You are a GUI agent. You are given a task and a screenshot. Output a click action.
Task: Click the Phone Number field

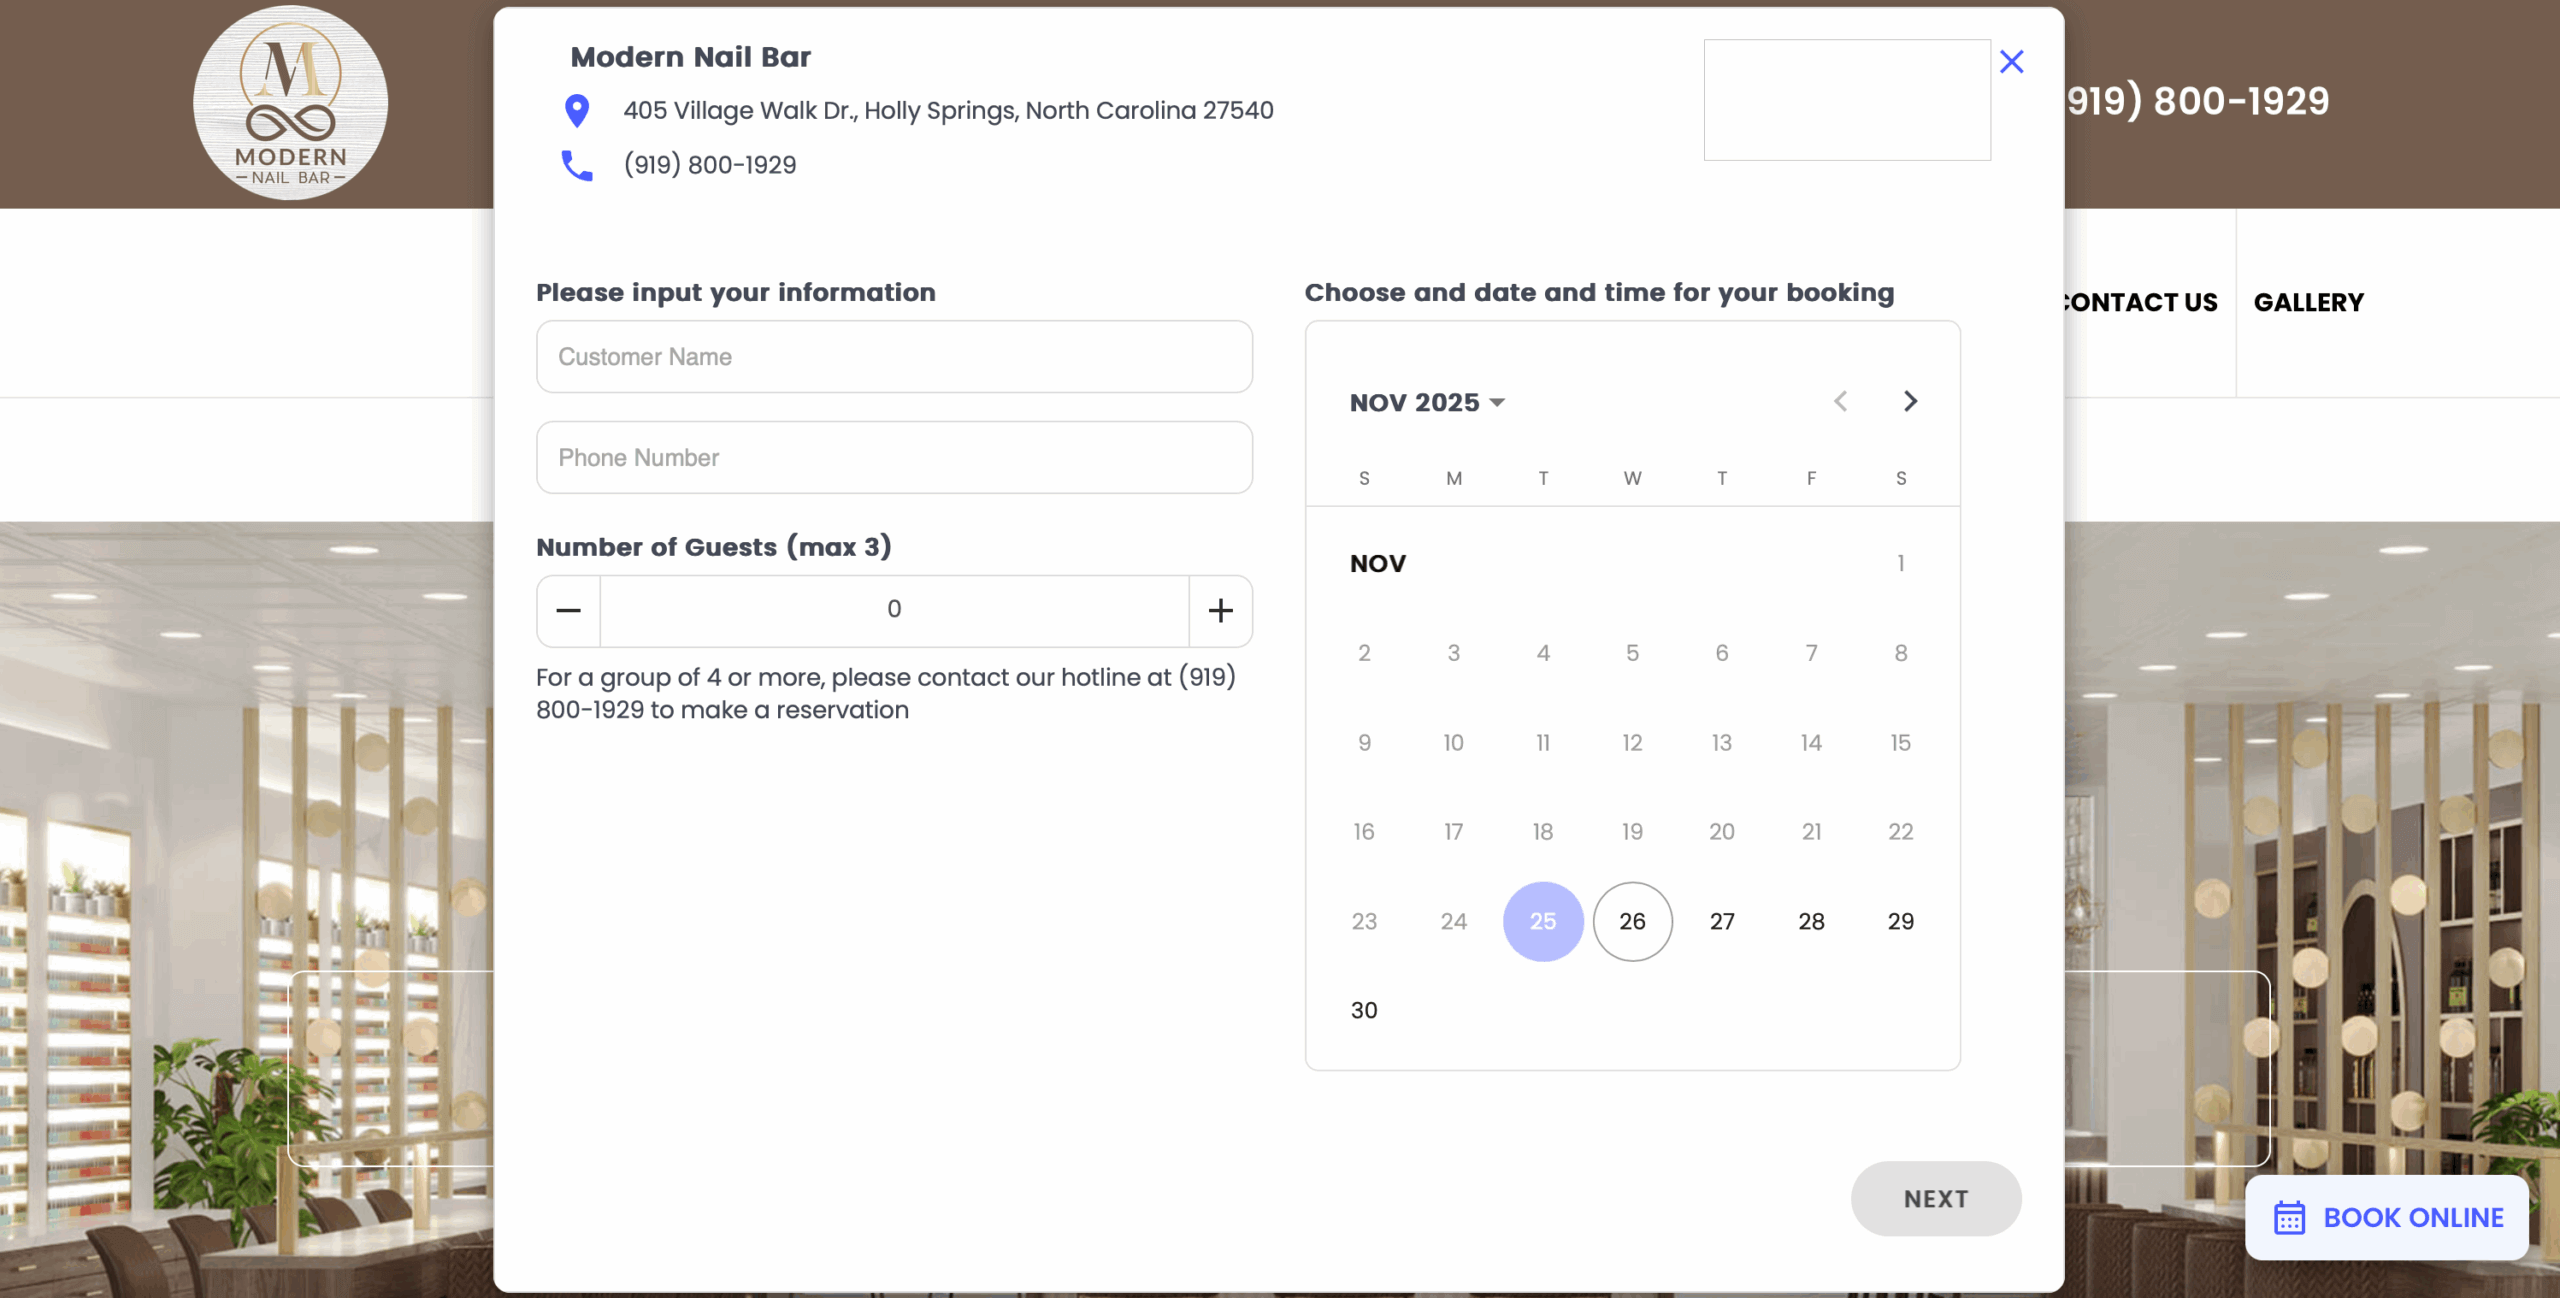pyautogui.click(x=894, y=457)
